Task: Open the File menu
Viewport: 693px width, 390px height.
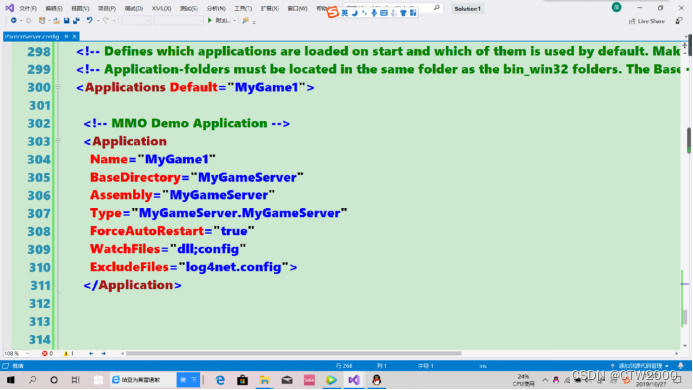Action: point(28,8)
